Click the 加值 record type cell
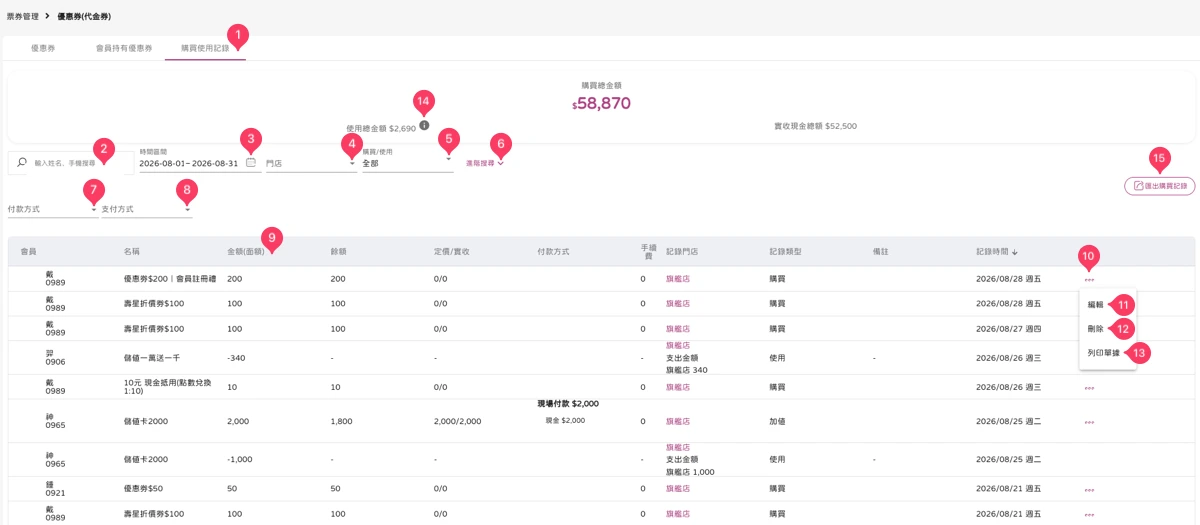 click(x=778, y=422)
